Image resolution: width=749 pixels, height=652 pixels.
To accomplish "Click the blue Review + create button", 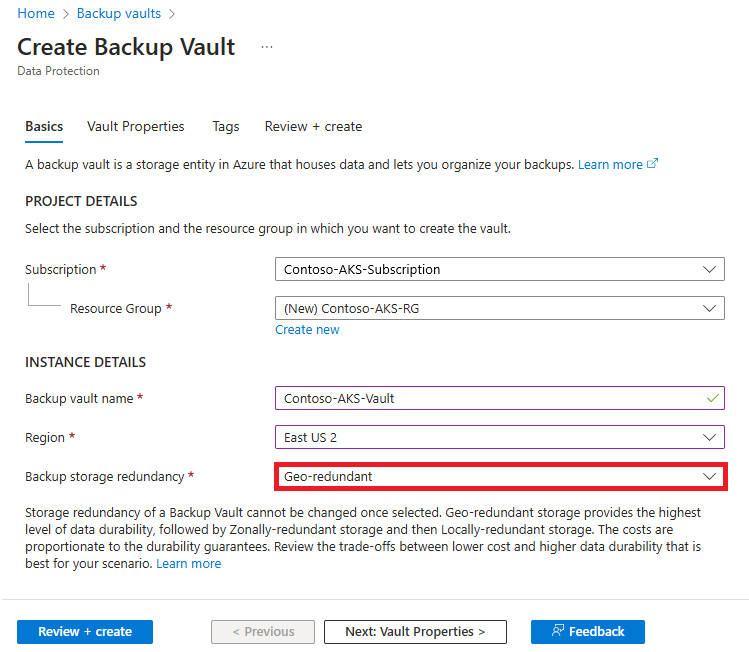I will (x=85, y=632).
